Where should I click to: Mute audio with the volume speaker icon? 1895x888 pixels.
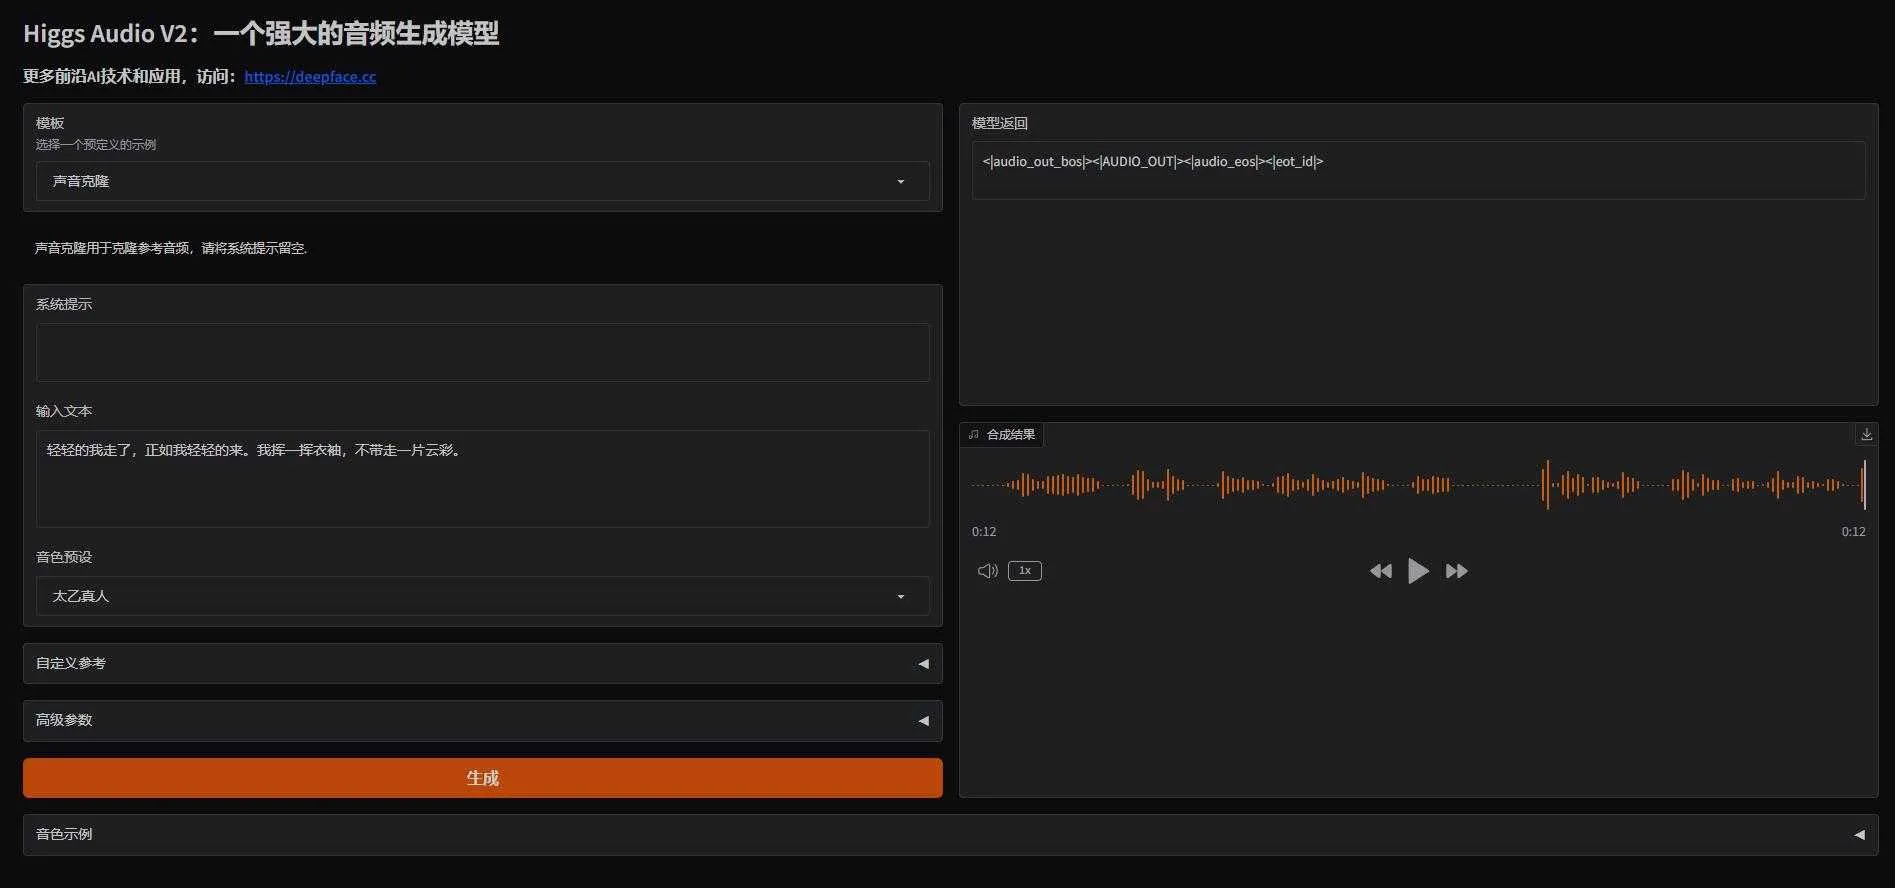coord(987,571)
